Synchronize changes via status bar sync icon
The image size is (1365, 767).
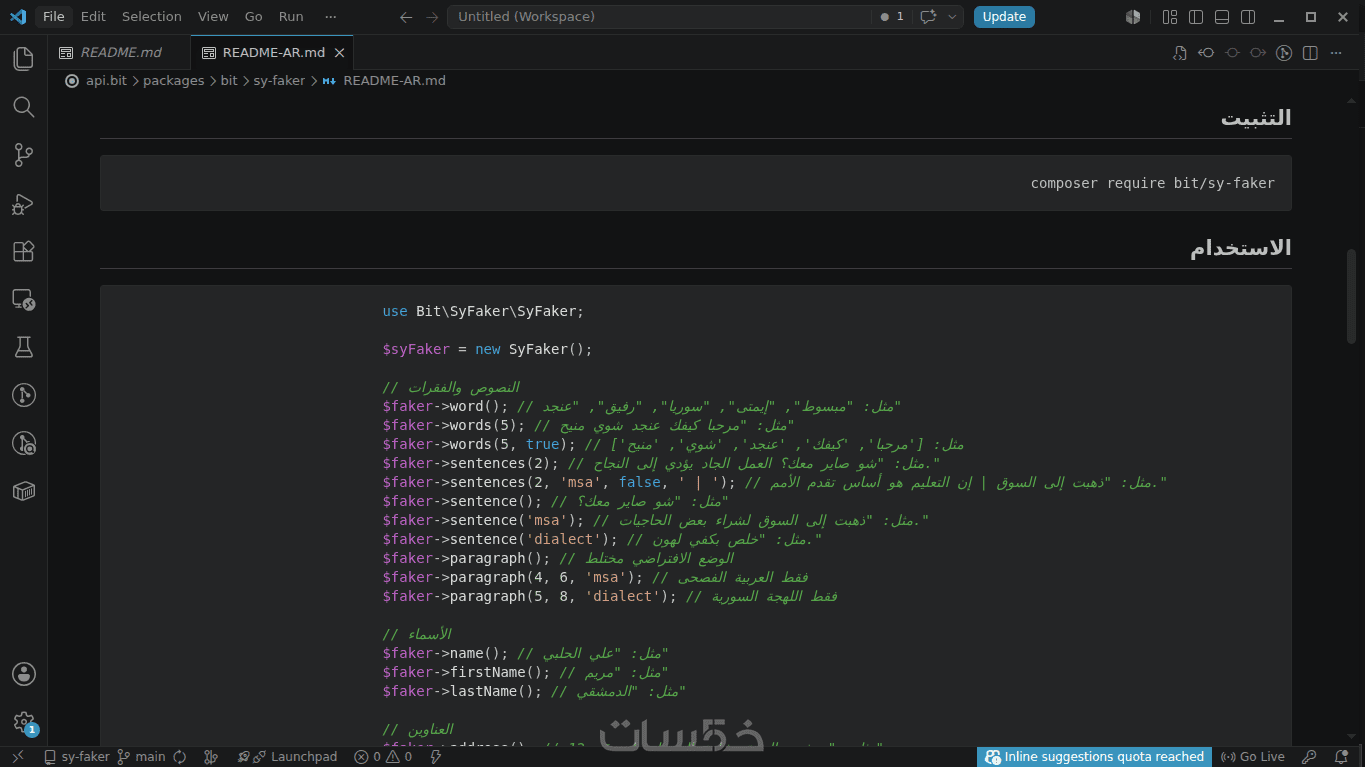pyautogui.click(x=180, y=757)
